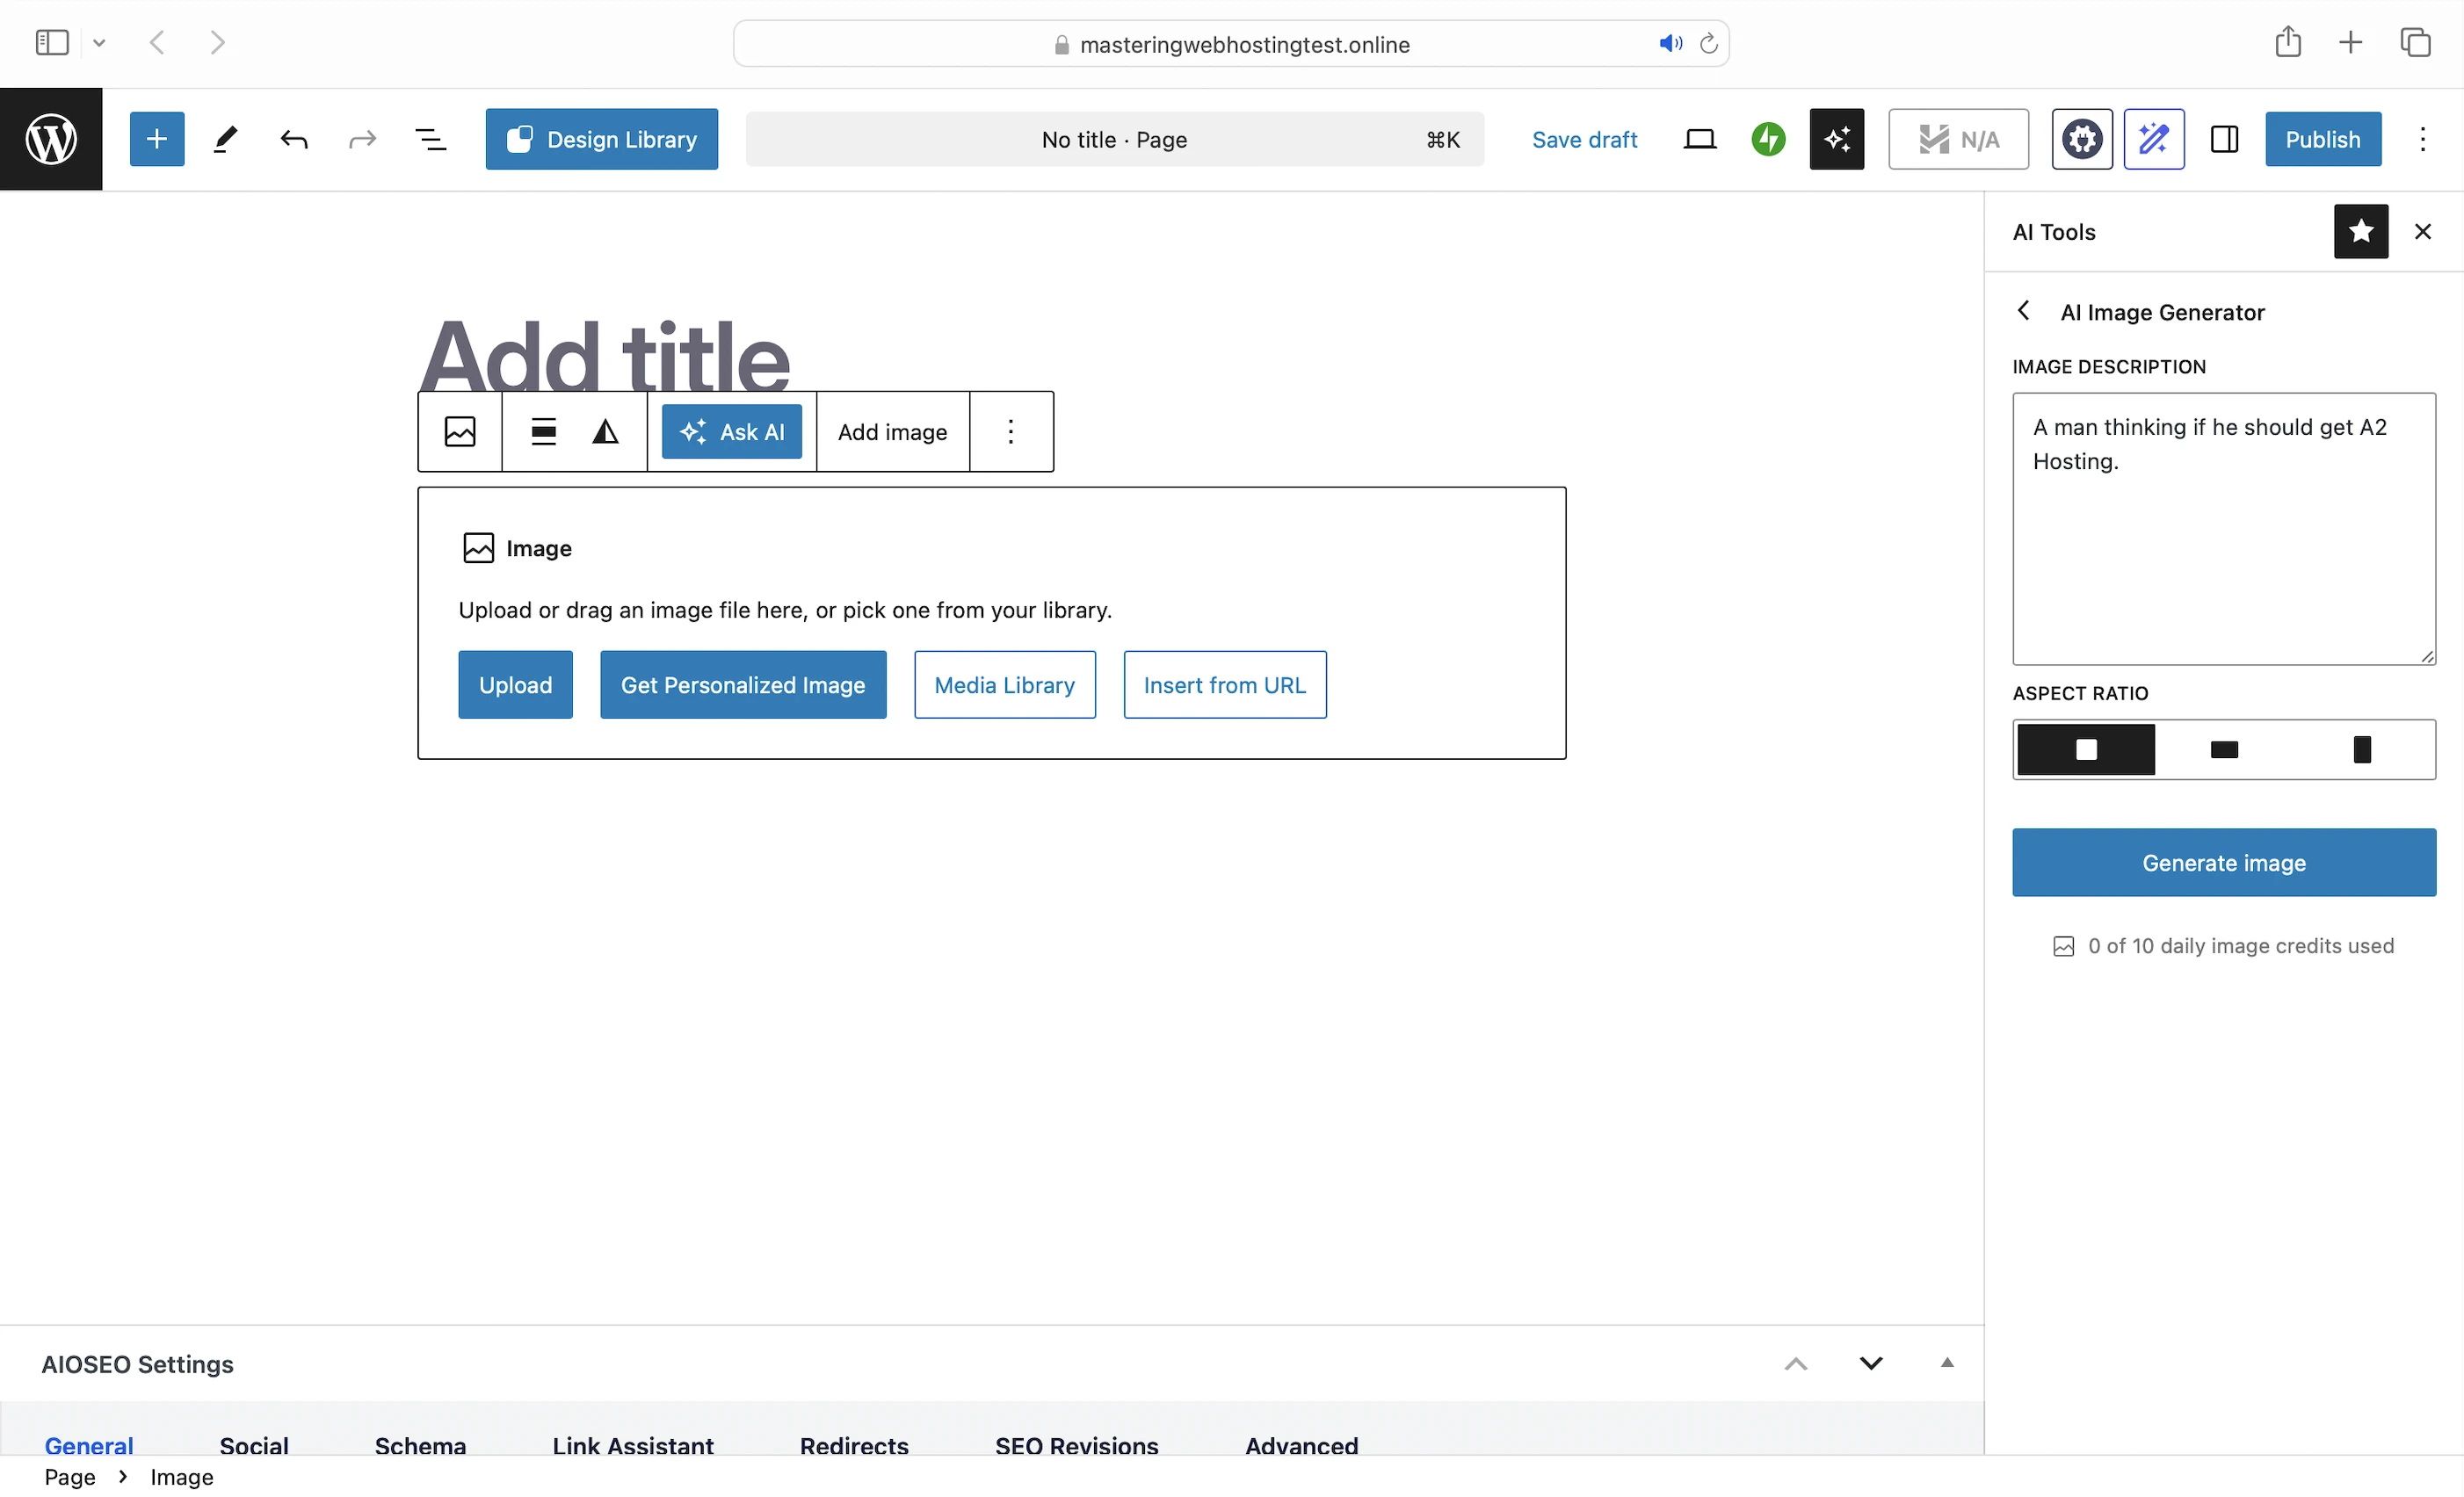
Task: Open the Jetpack green lightning icon
Action: pos(1768,139)
